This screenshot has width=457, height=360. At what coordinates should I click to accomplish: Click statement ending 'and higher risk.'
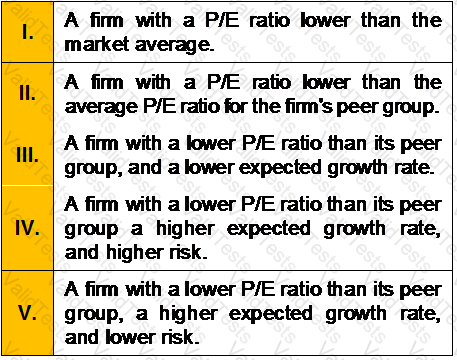[253, 228]
